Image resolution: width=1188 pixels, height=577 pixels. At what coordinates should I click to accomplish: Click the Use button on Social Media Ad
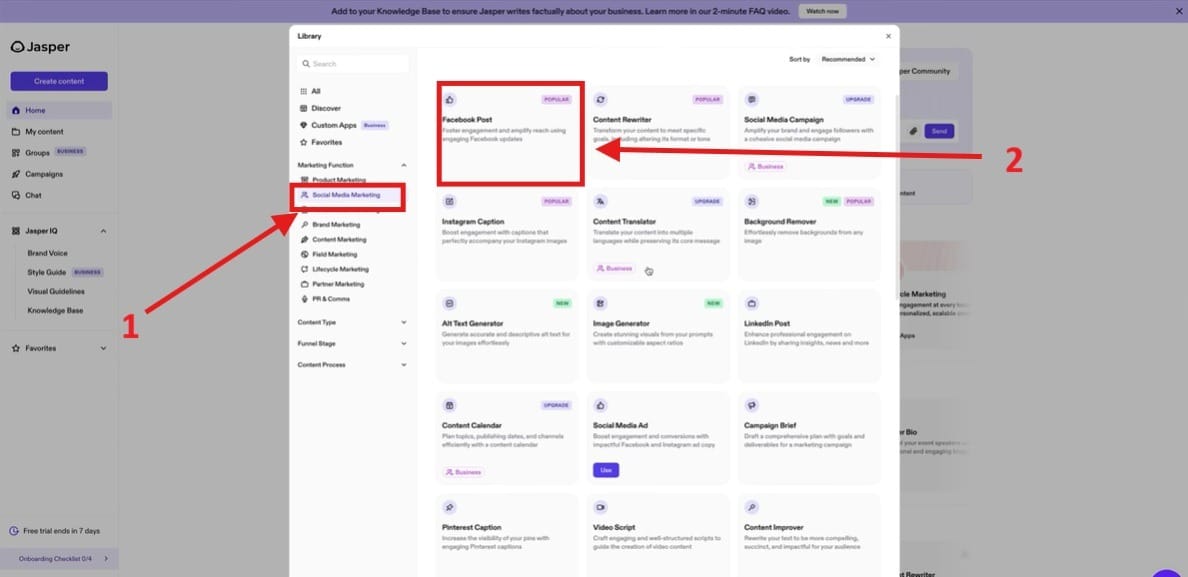coord(606,468)
